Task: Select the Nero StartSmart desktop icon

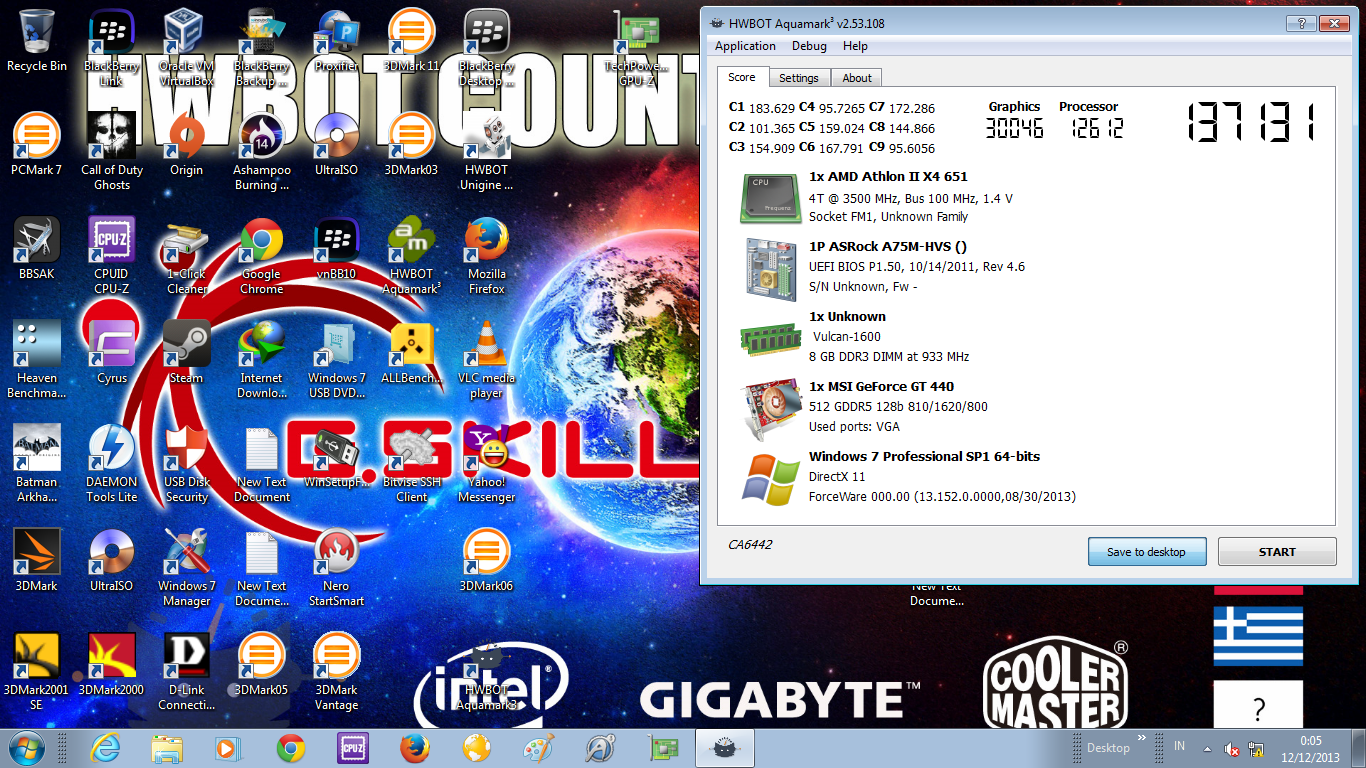Action: click(336, 567)
